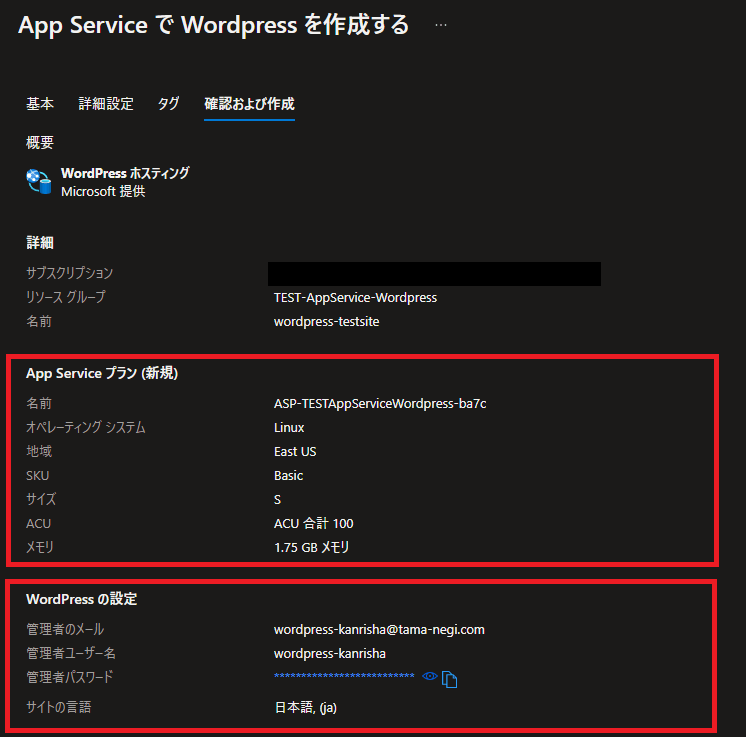Click the SKU value Basic

coord(288,476)
